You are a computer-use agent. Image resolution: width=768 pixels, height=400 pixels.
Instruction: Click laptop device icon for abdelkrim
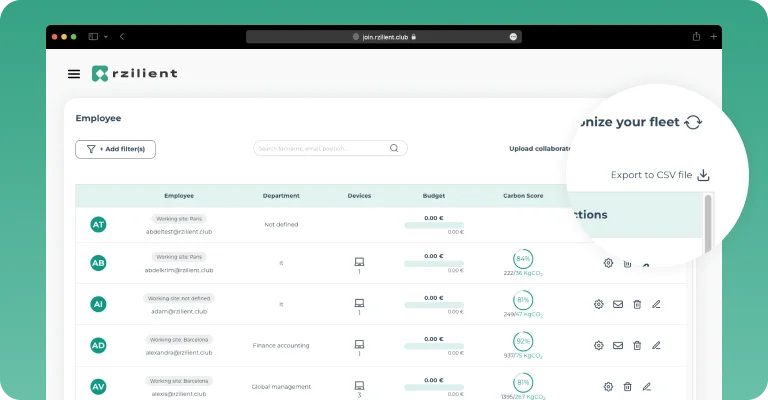(x=359, y=262)
